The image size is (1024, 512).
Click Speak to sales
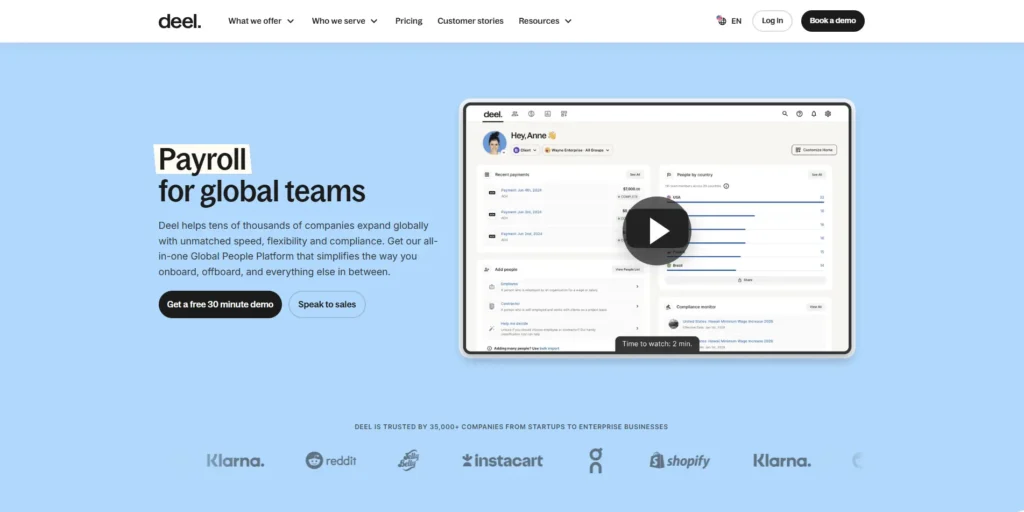click(x=327, y=304)
